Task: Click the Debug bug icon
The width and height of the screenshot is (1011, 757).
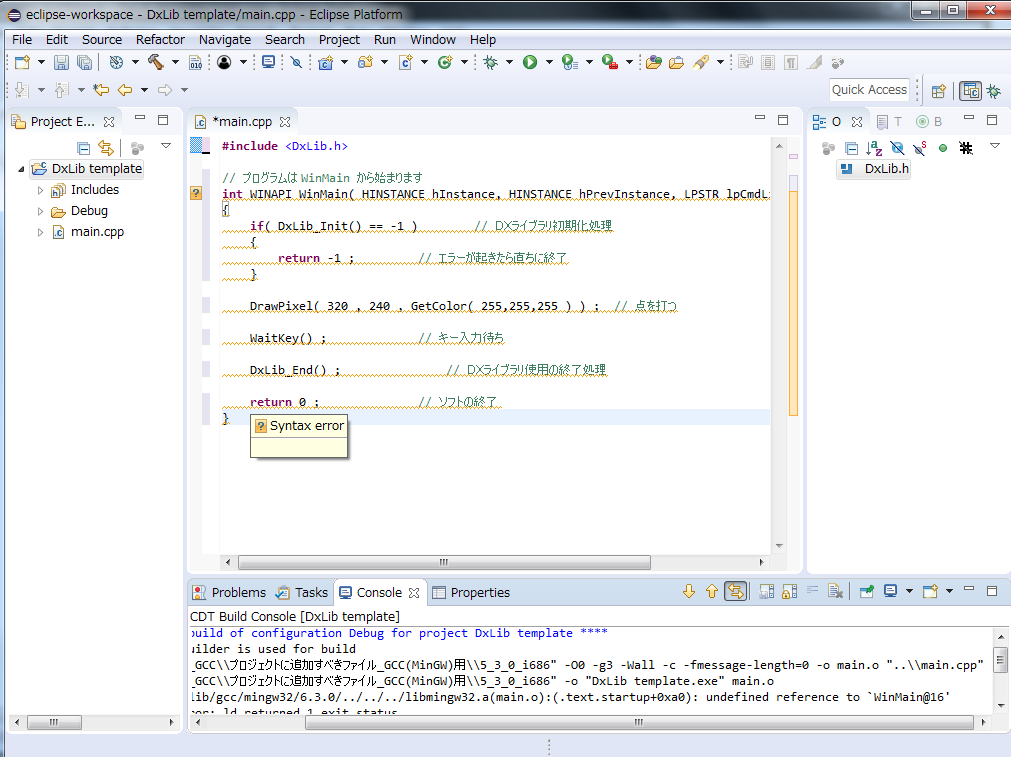Action: [x=490, y=62]
